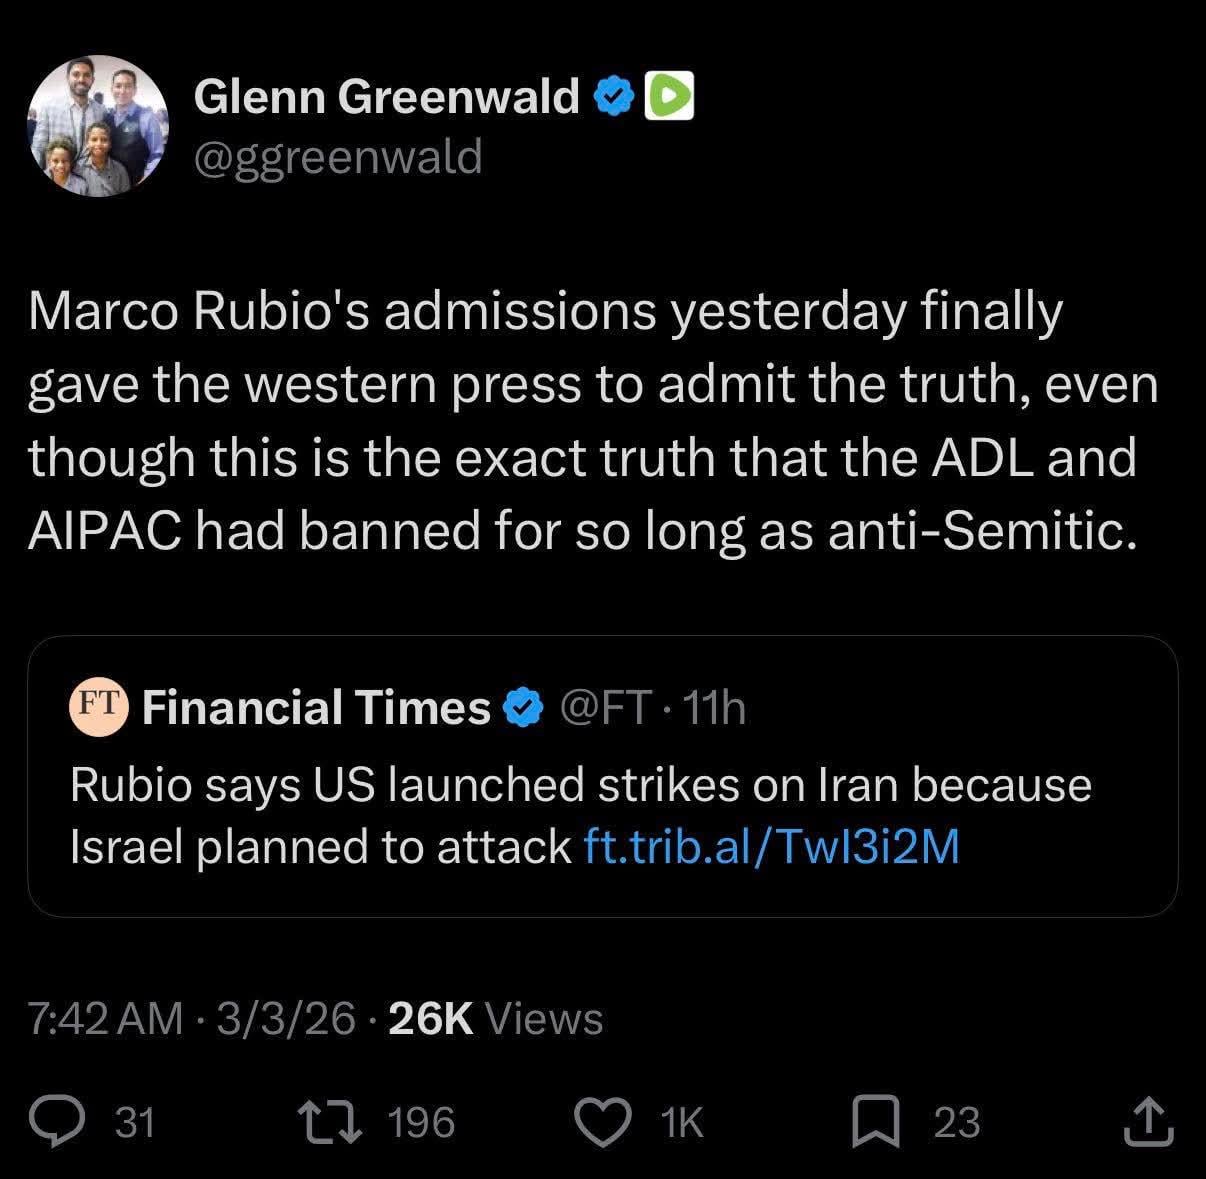Click the Financial Times account name
The image size is (1206, 1179).
(x=316, y=708)
